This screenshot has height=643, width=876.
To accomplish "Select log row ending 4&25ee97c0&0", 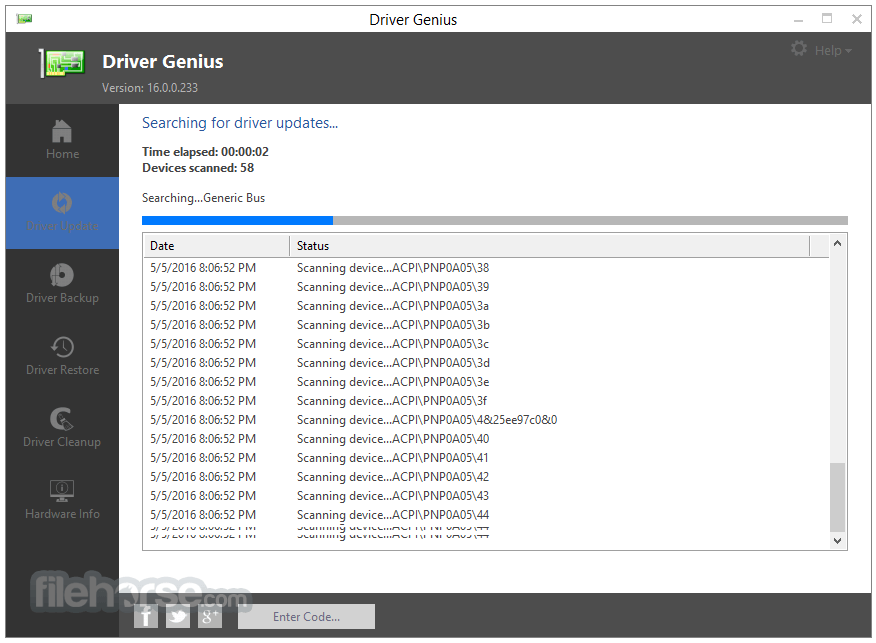I will (x=486, y=420).
